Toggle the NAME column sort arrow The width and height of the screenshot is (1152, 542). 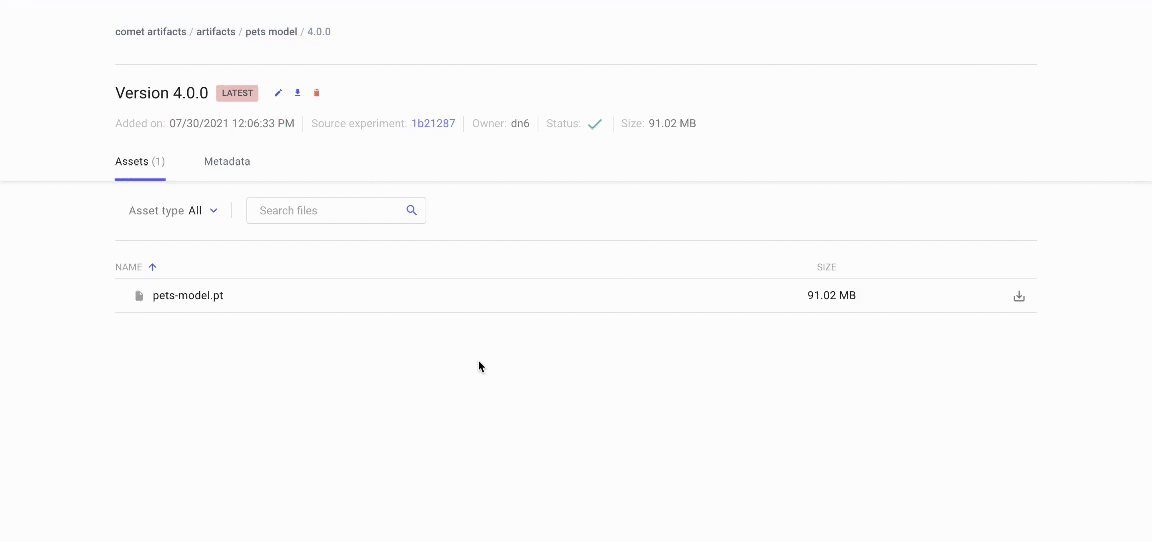153,267
